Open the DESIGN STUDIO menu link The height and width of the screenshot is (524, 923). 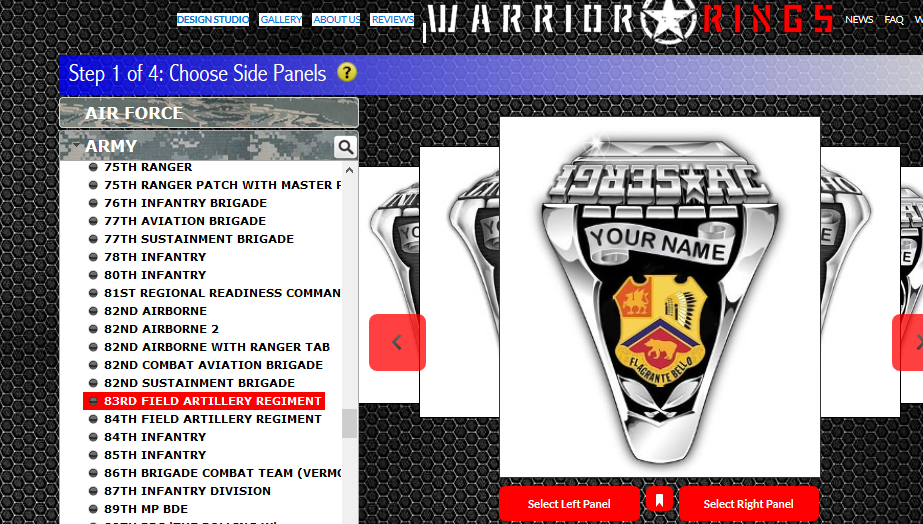click(213, 19)
